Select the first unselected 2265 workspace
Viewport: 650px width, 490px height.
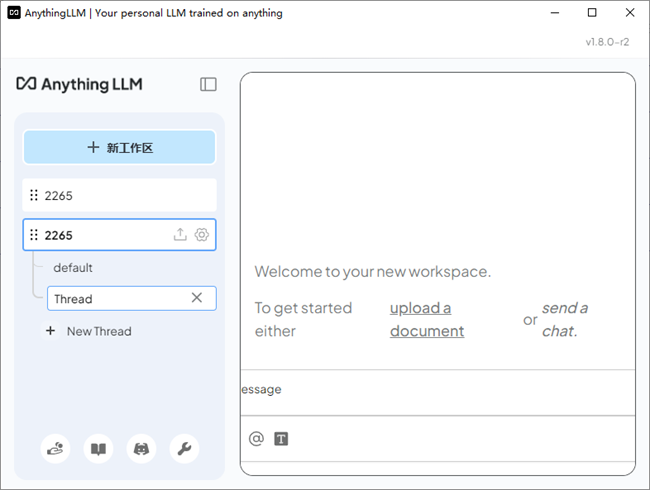click(x=119, y=195)
